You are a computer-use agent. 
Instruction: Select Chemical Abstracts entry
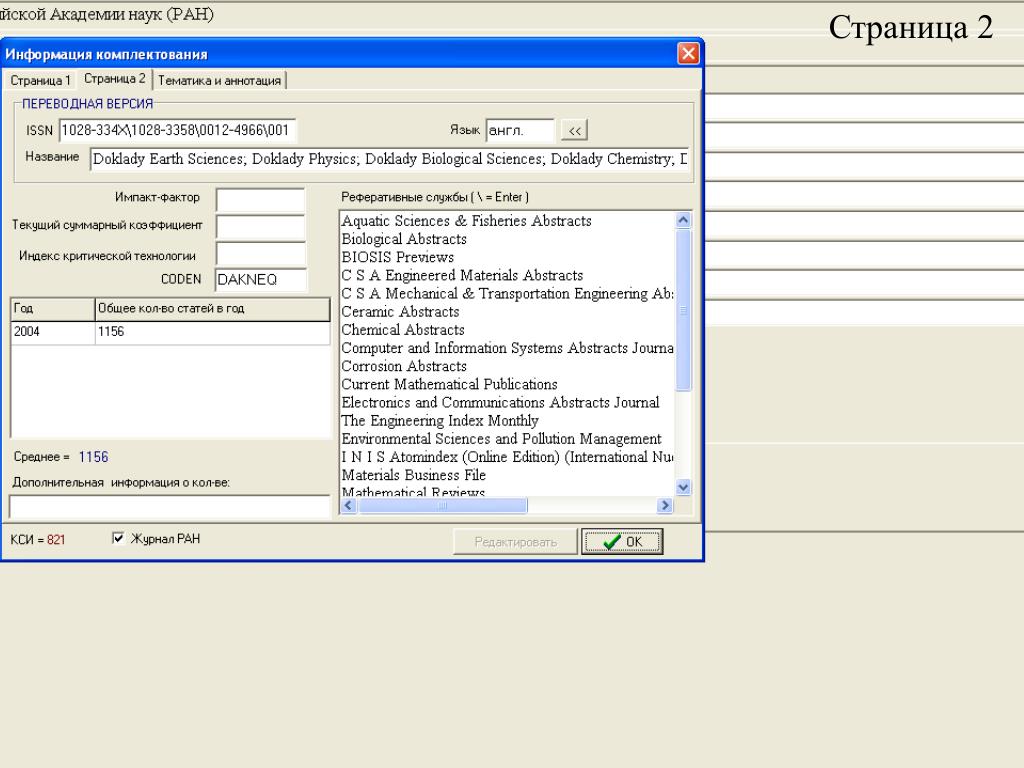tap(403, 330)
